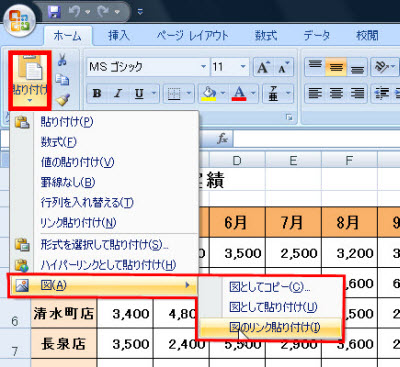
Task: Open font color dropdown arrow
Action: coord(253,93)
